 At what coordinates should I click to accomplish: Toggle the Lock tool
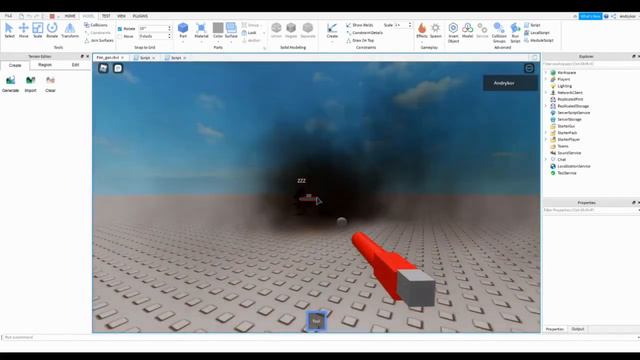click(x=249, y=33)
